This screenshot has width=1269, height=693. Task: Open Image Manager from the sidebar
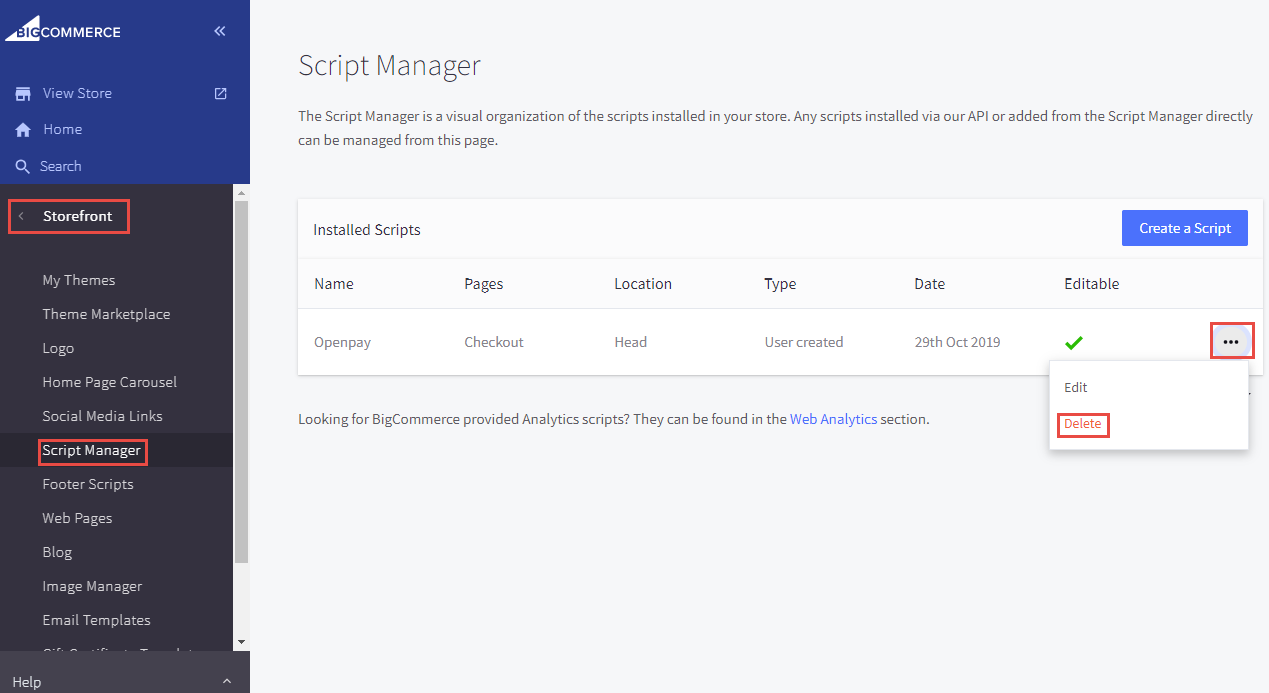tap(90, 585)
